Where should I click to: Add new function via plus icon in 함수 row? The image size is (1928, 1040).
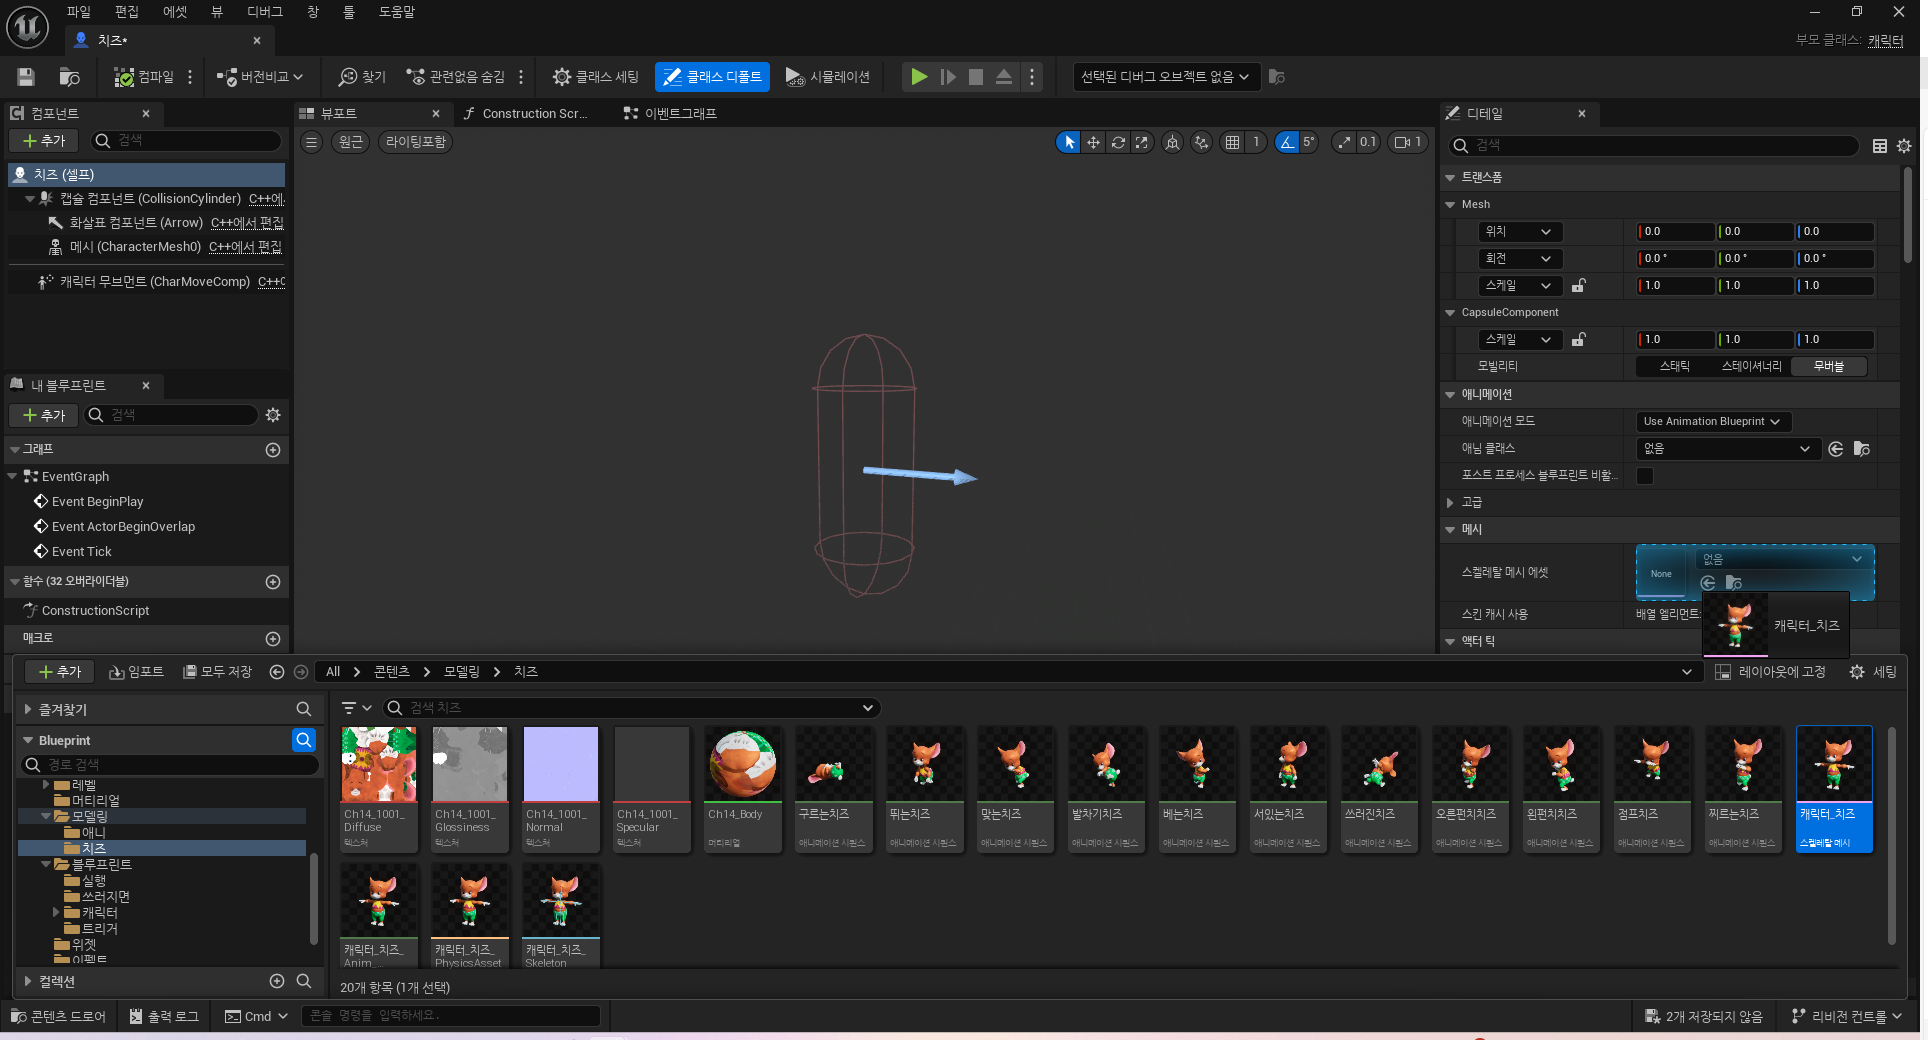coord(273,582)
